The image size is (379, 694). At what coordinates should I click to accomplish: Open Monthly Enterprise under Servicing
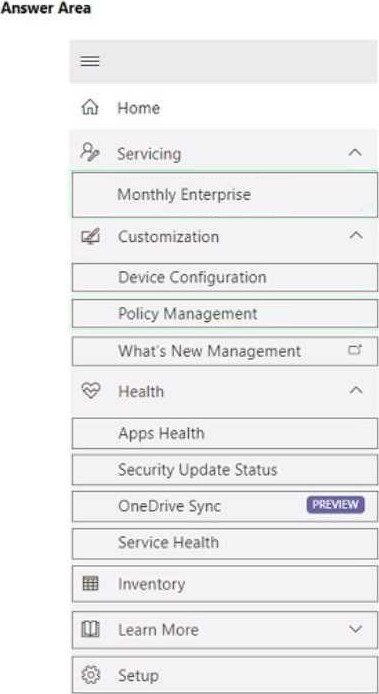(225, 195)
